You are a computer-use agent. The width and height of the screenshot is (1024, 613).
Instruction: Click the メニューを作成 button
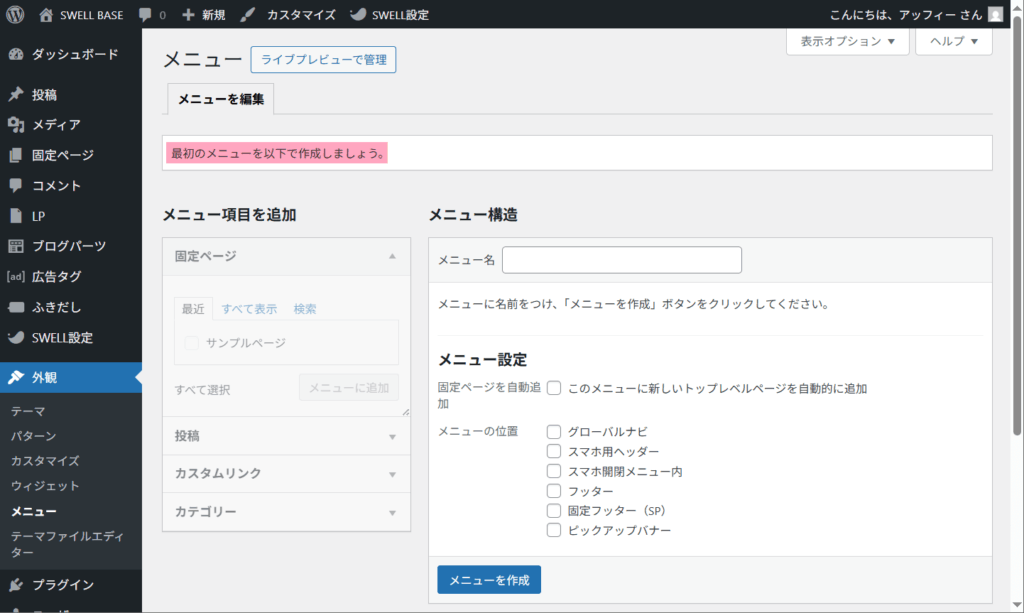tap(489, 580)
